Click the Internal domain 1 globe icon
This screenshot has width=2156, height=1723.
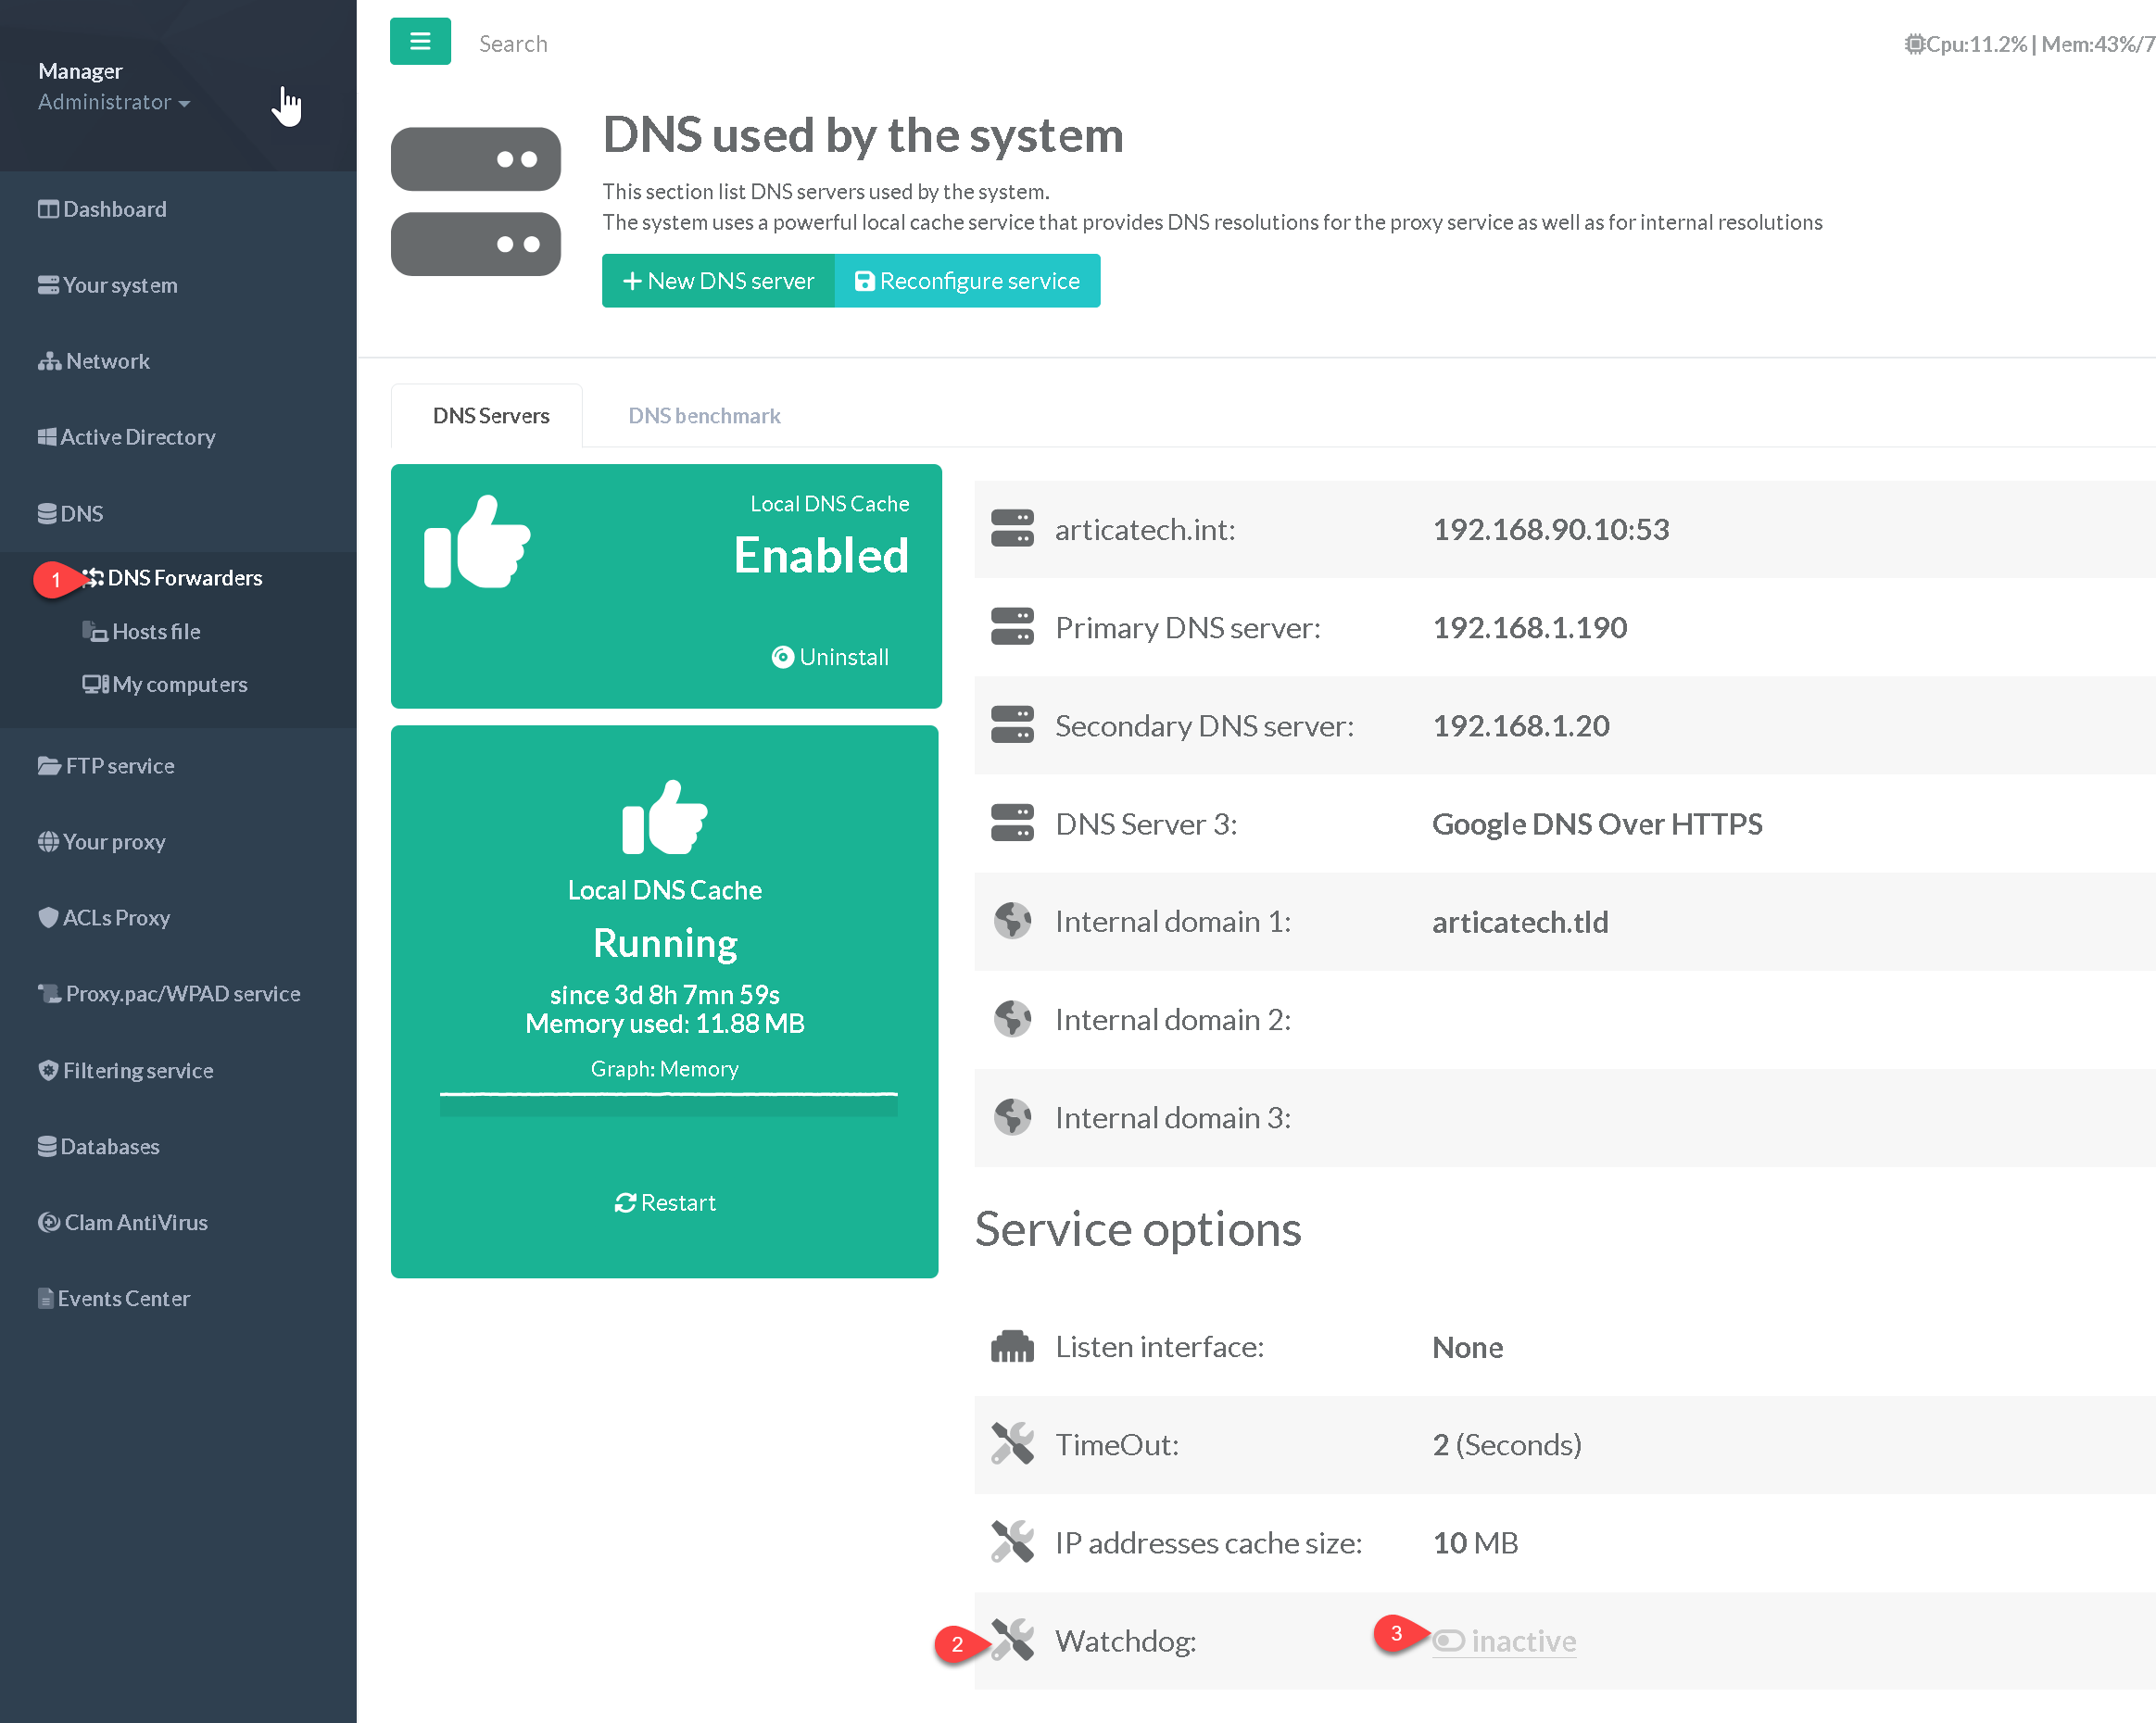(x=1012, y=921)
